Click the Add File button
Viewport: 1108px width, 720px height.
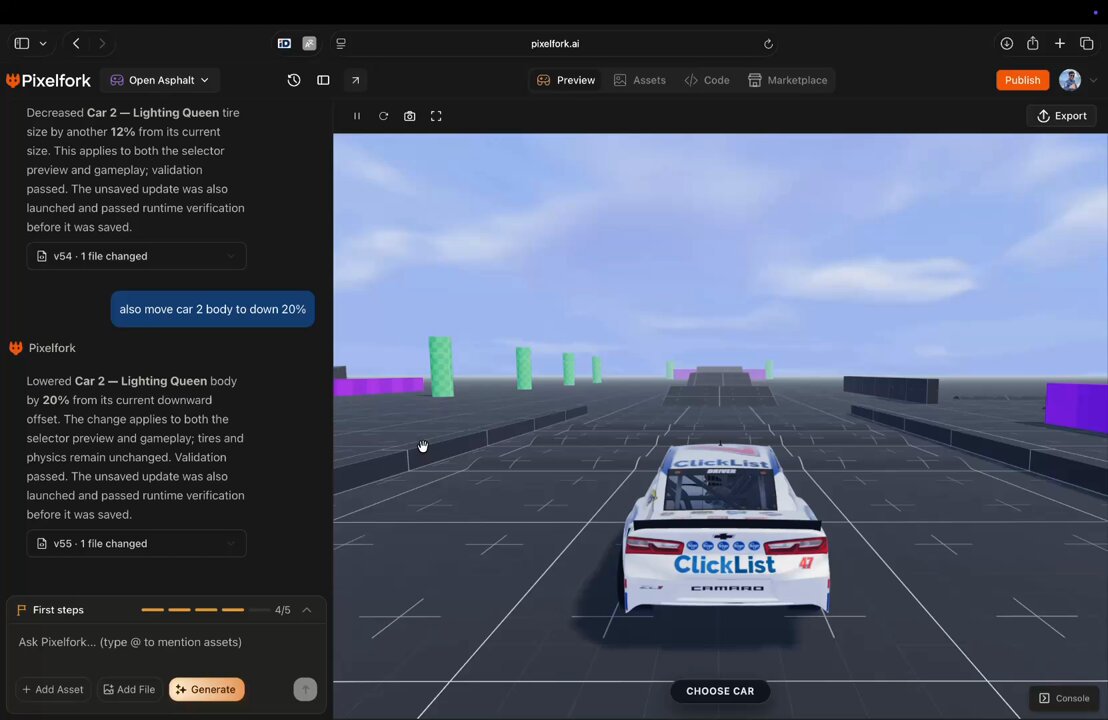pos(129,690)
